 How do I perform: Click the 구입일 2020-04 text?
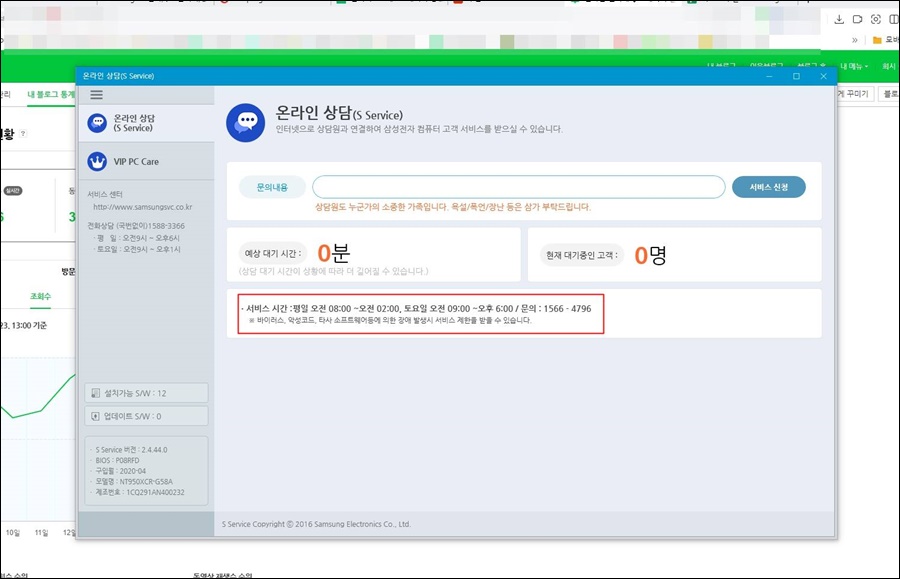click(121, 471)
